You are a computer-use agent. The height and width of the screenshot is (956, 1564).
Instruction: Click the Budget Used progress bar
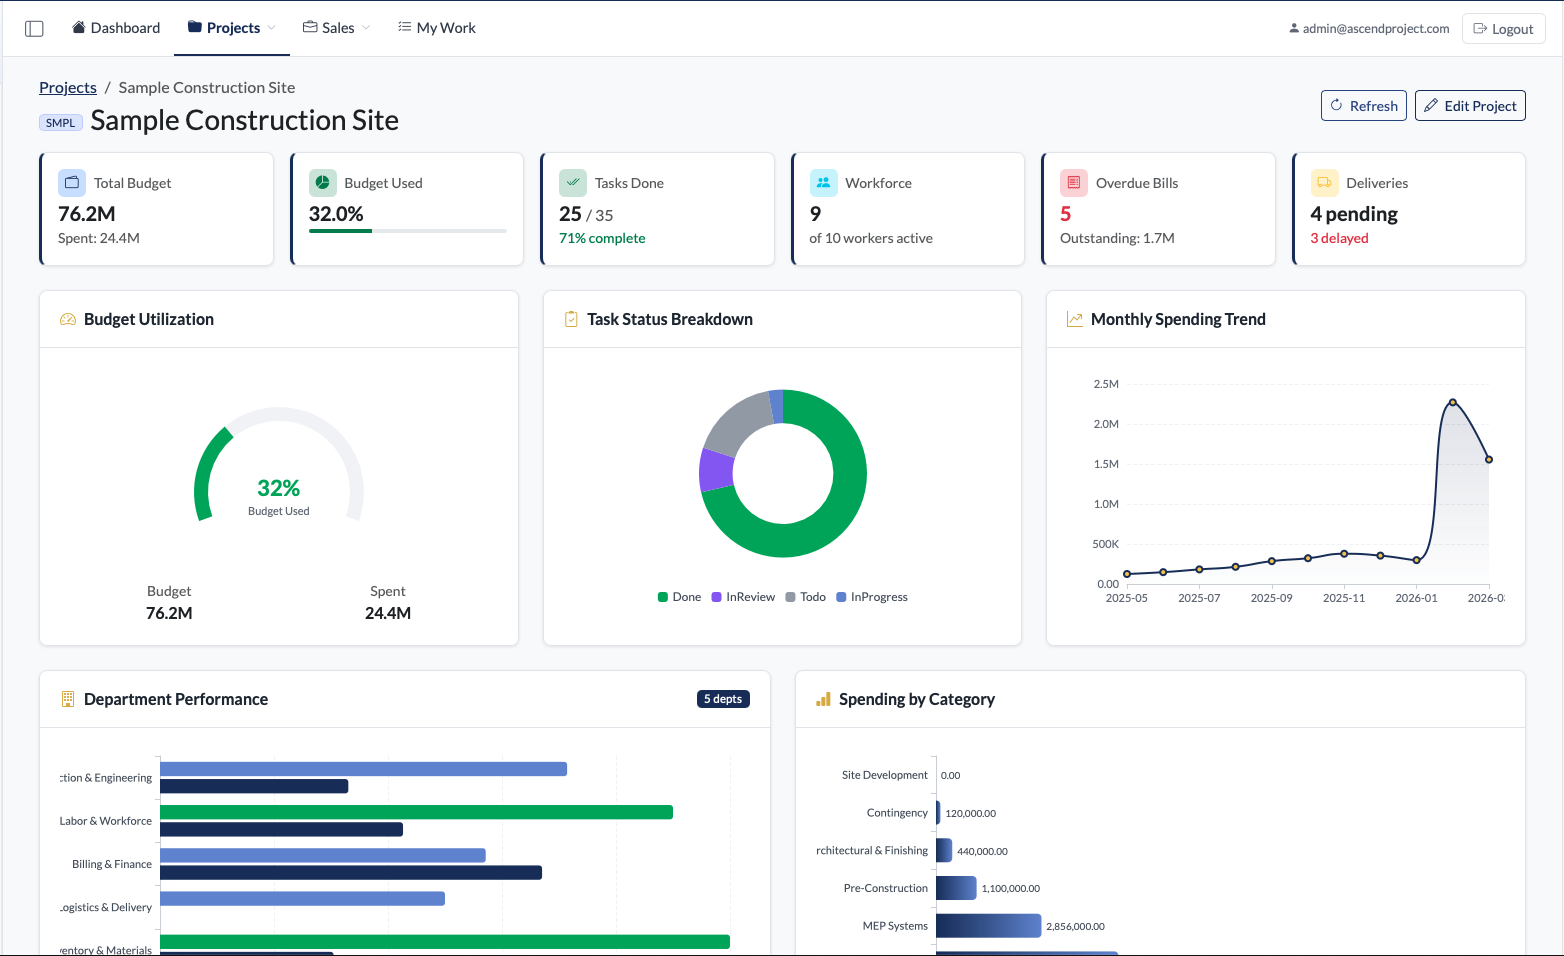point(408,231)
